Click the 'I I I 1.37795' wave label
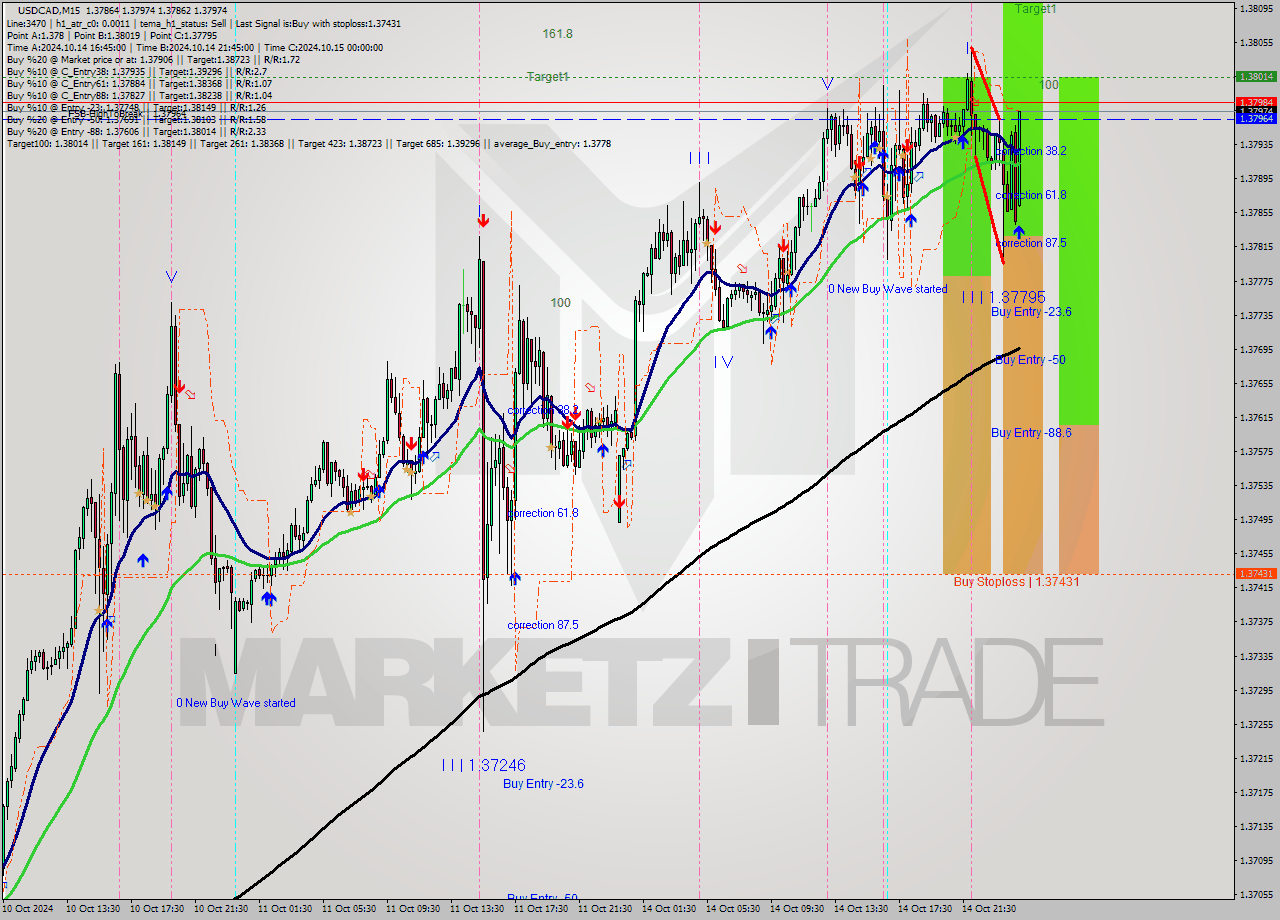1280x920 pixels. [1003, 297]
